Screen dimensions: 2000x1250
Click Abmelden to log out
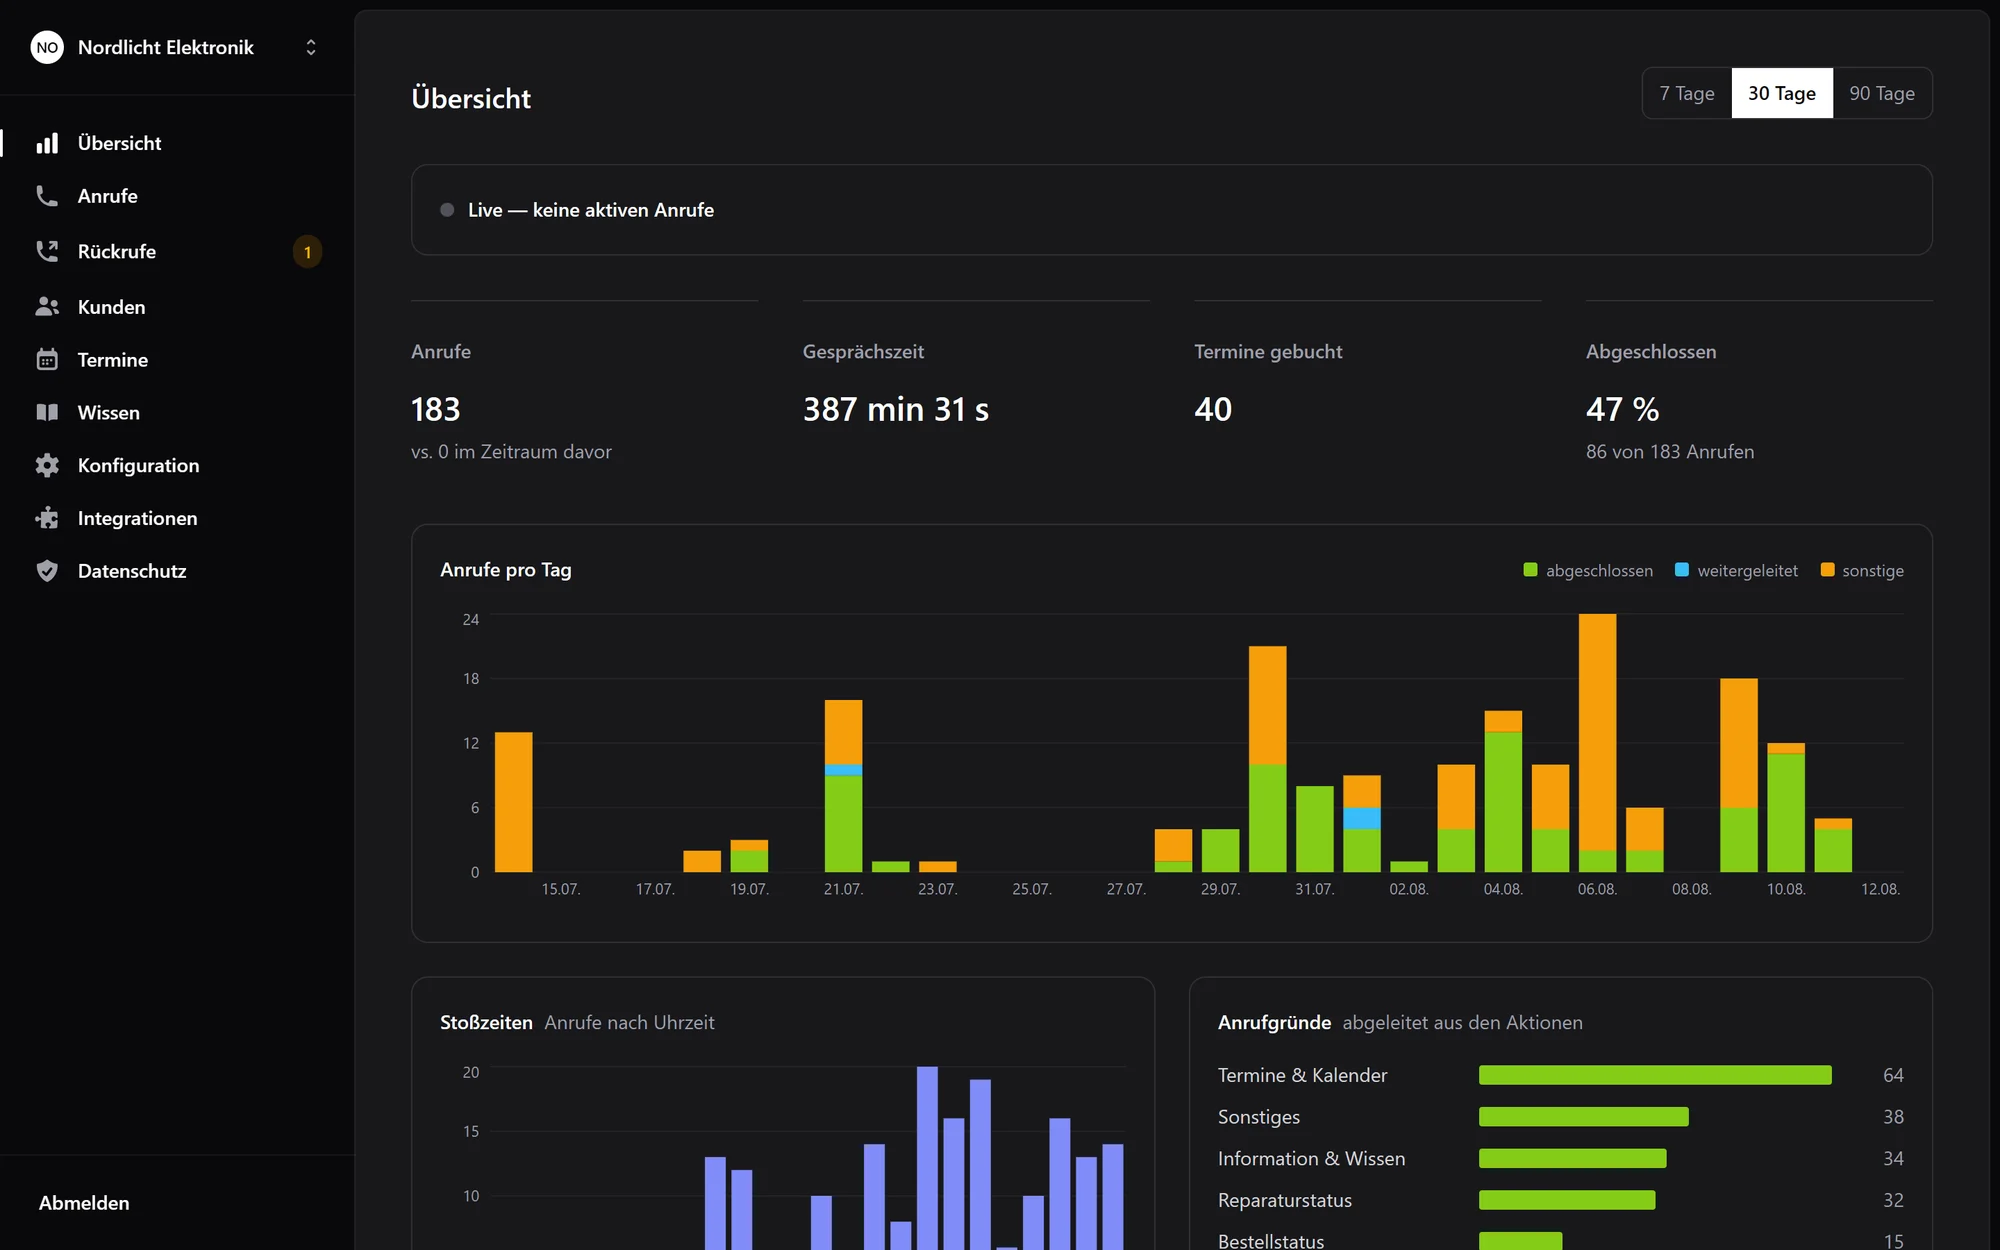tap(84, 1203)
